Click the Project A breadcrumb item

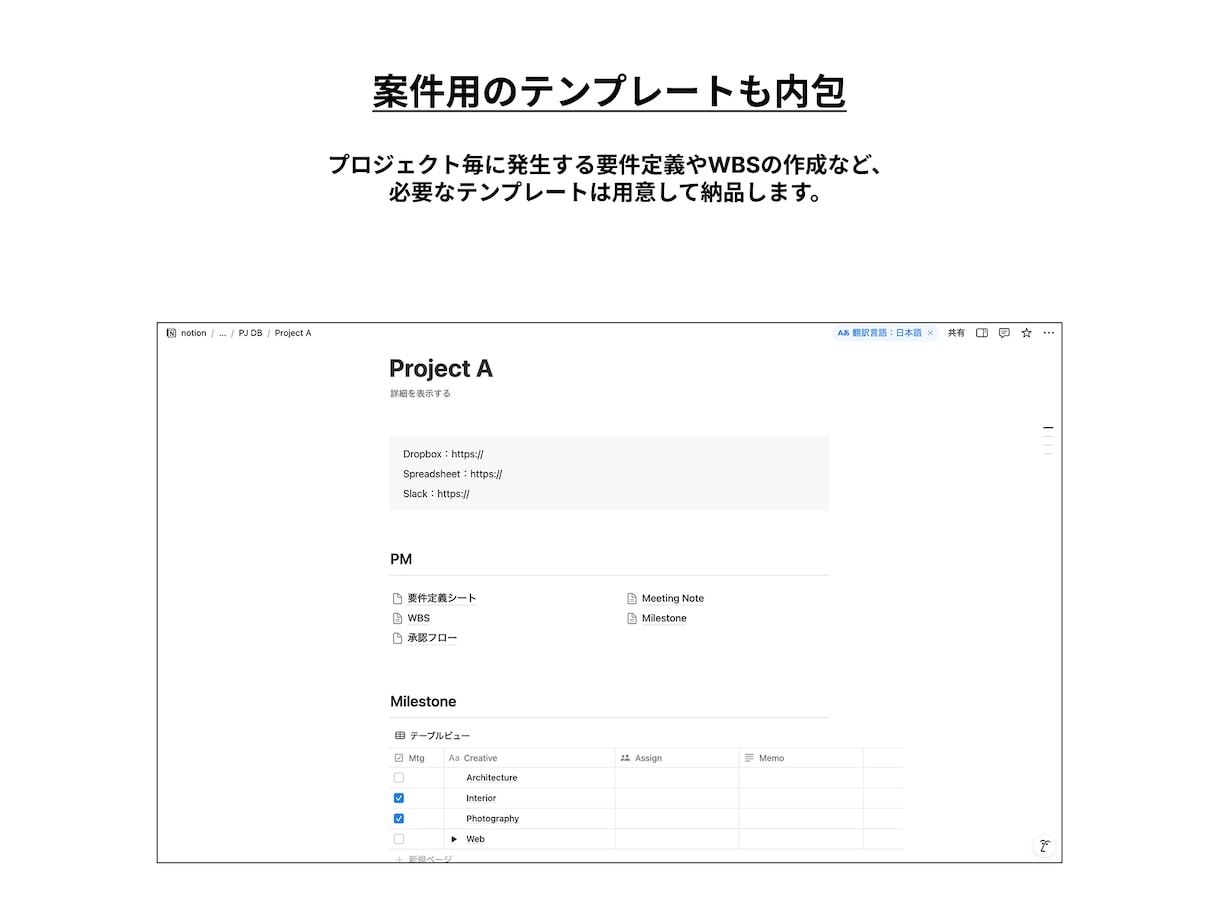(293, 333)
